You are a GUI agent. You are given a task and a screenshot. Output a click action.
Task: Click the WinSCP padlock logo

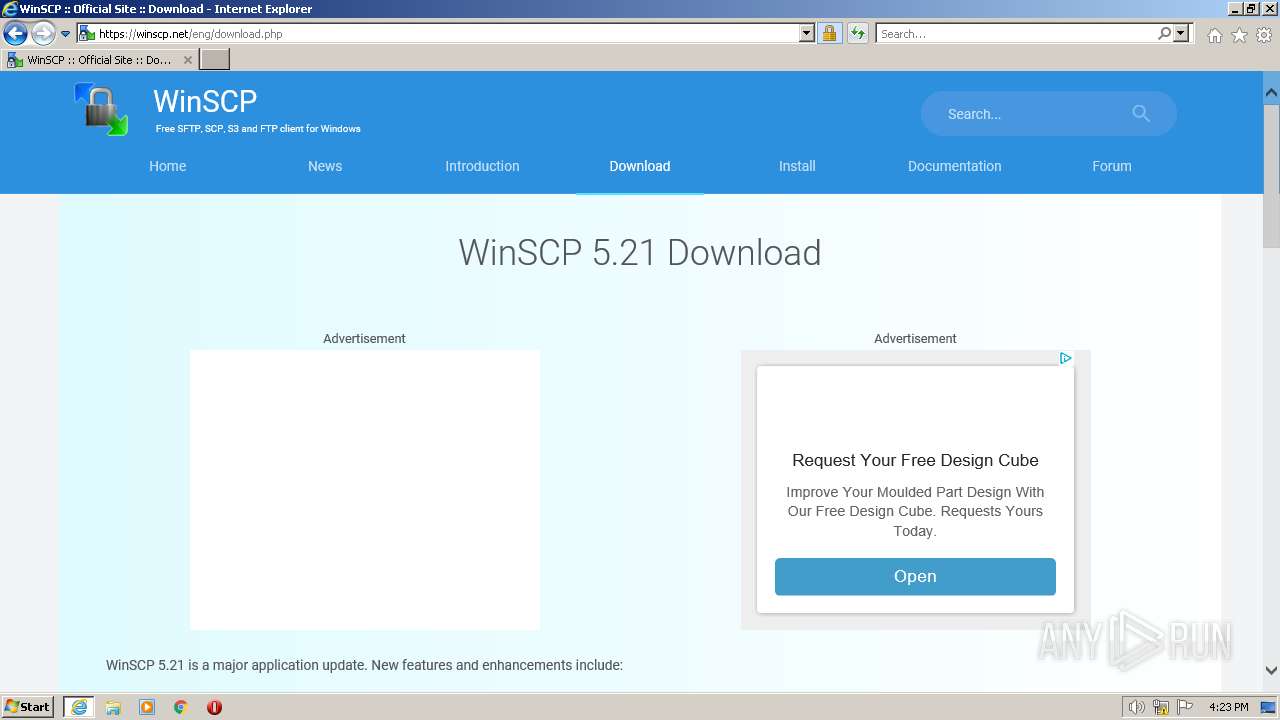click(x=101, y=109)
